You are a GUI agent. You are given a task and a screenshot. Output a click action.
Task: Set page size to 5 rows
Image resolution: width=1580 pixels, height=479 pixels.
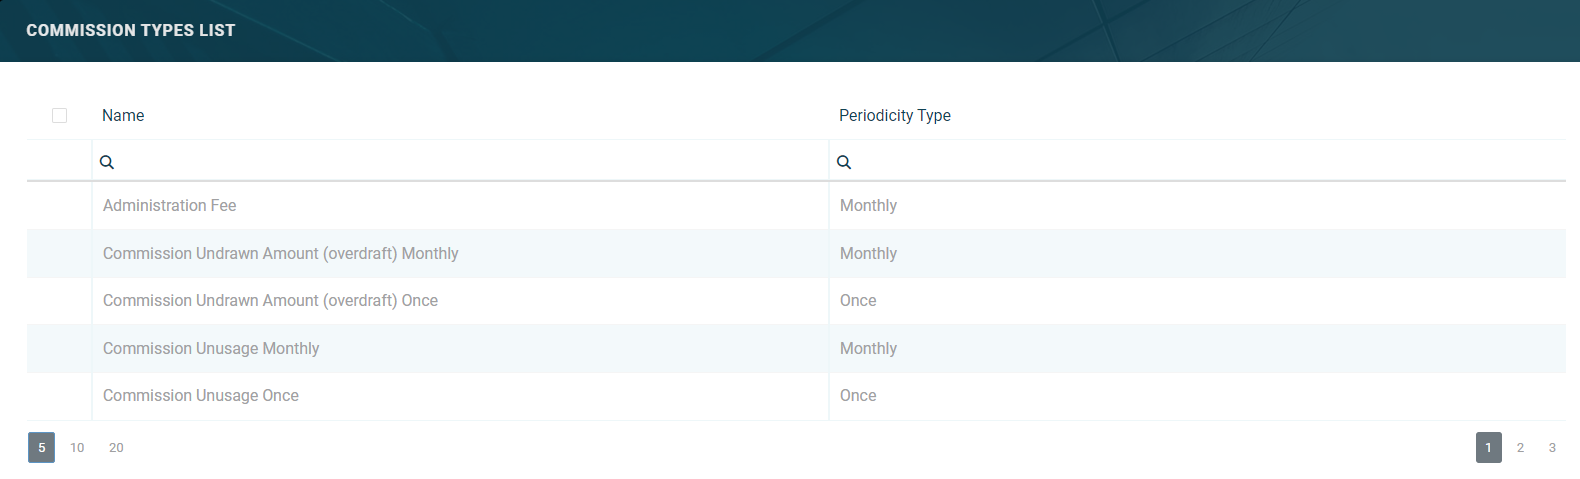pos(41,448)
